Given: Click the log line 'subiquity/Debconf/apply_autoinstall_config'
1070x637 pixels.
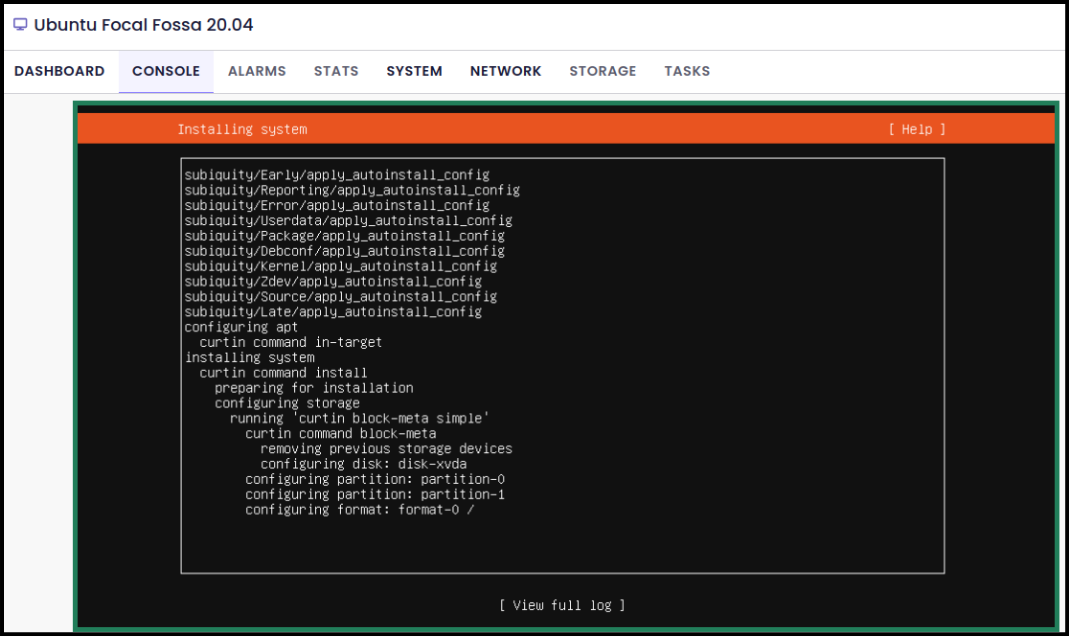Looking at the screenshot, I should [x=345, y=251].
